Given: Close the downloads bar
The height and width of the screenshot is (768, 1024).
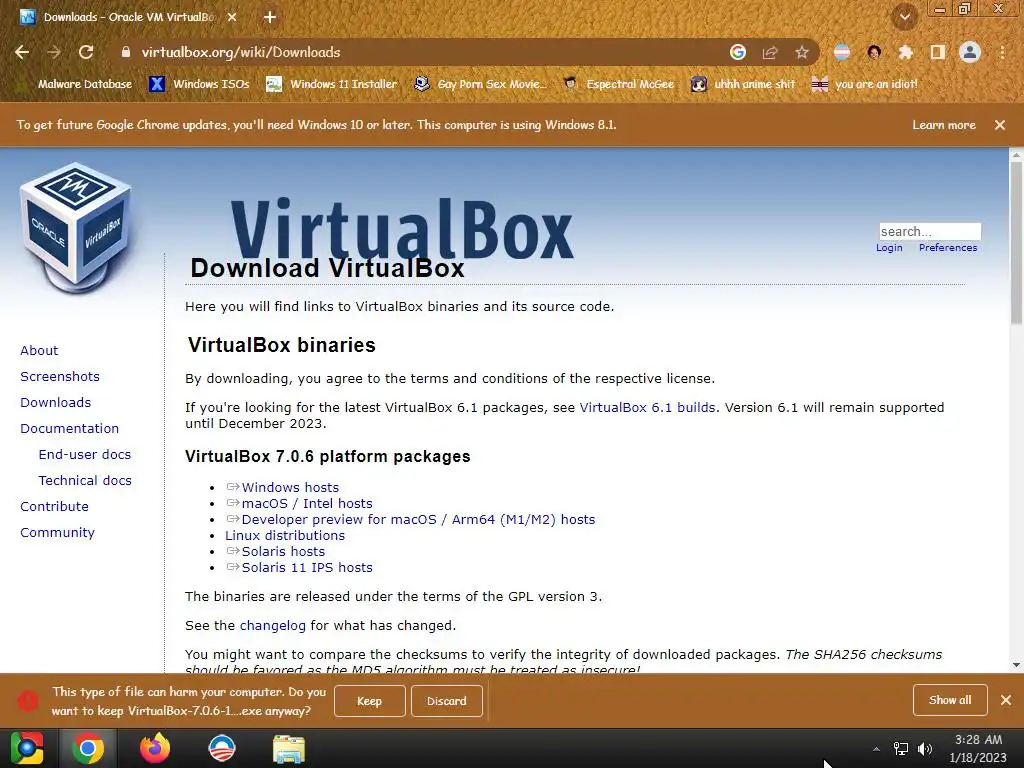Looking at the screenshot, I should 1006,700.
